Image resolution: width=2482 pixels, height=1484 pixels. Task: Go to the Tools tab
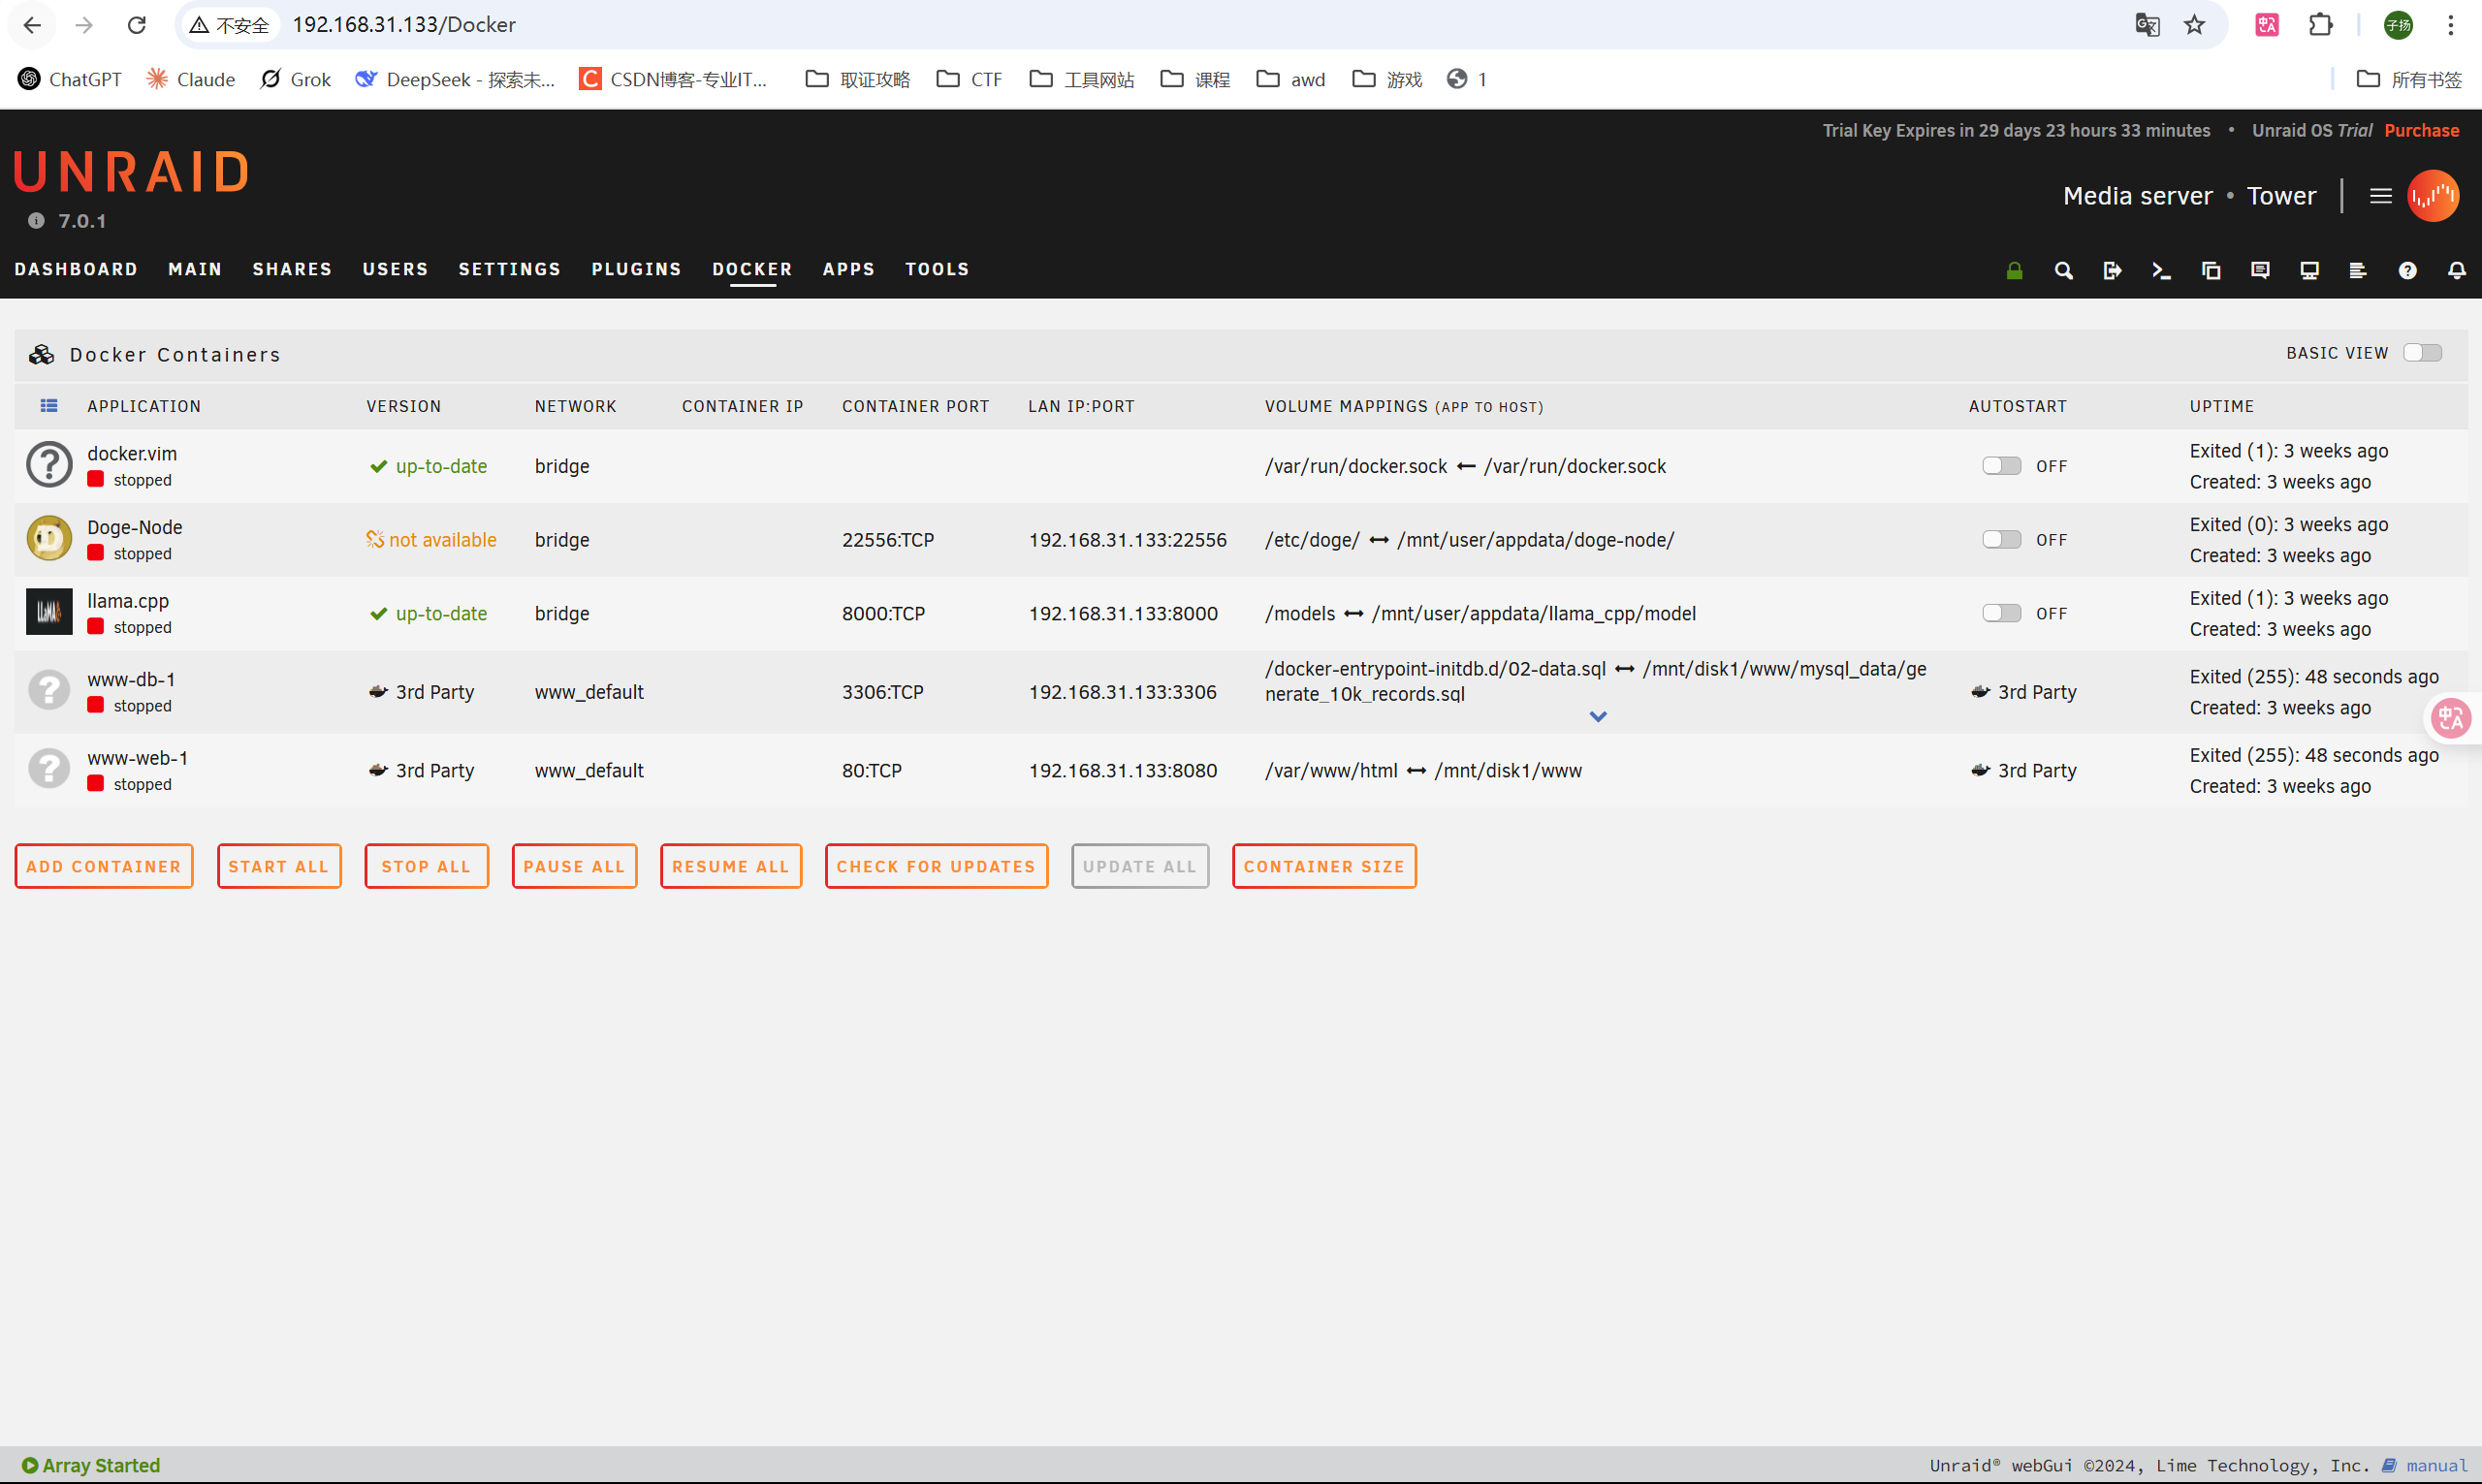937,269
